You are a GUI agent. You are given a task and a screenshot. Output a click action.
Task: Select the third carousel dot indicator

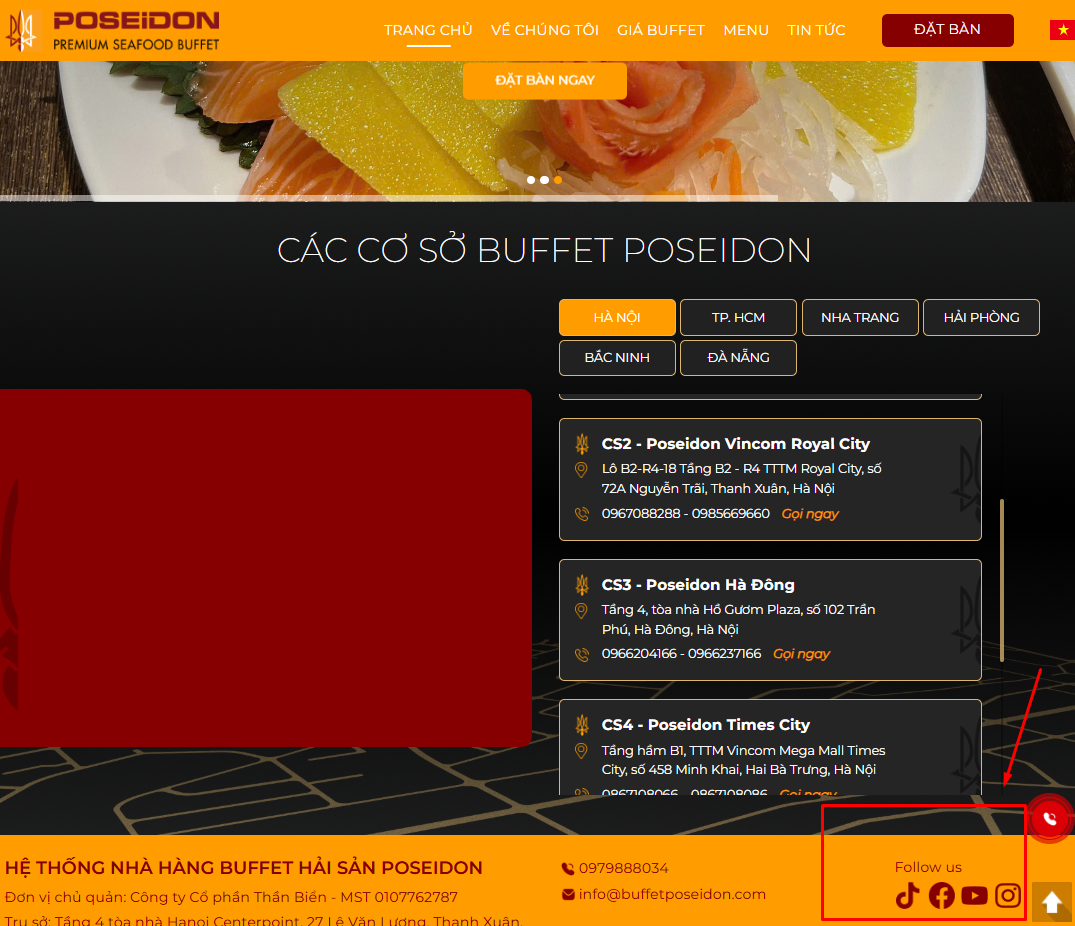[x=558, y=180]
